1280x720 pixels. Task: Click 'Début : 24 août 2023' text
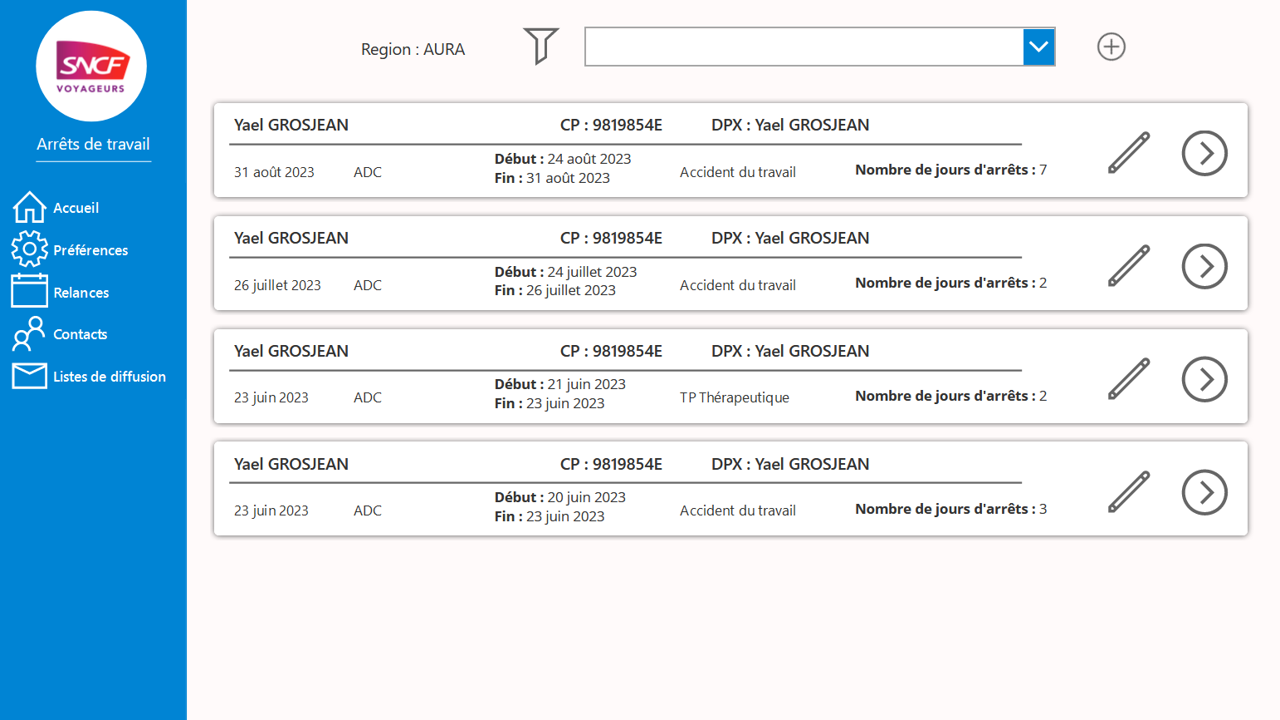click(563, 159)
